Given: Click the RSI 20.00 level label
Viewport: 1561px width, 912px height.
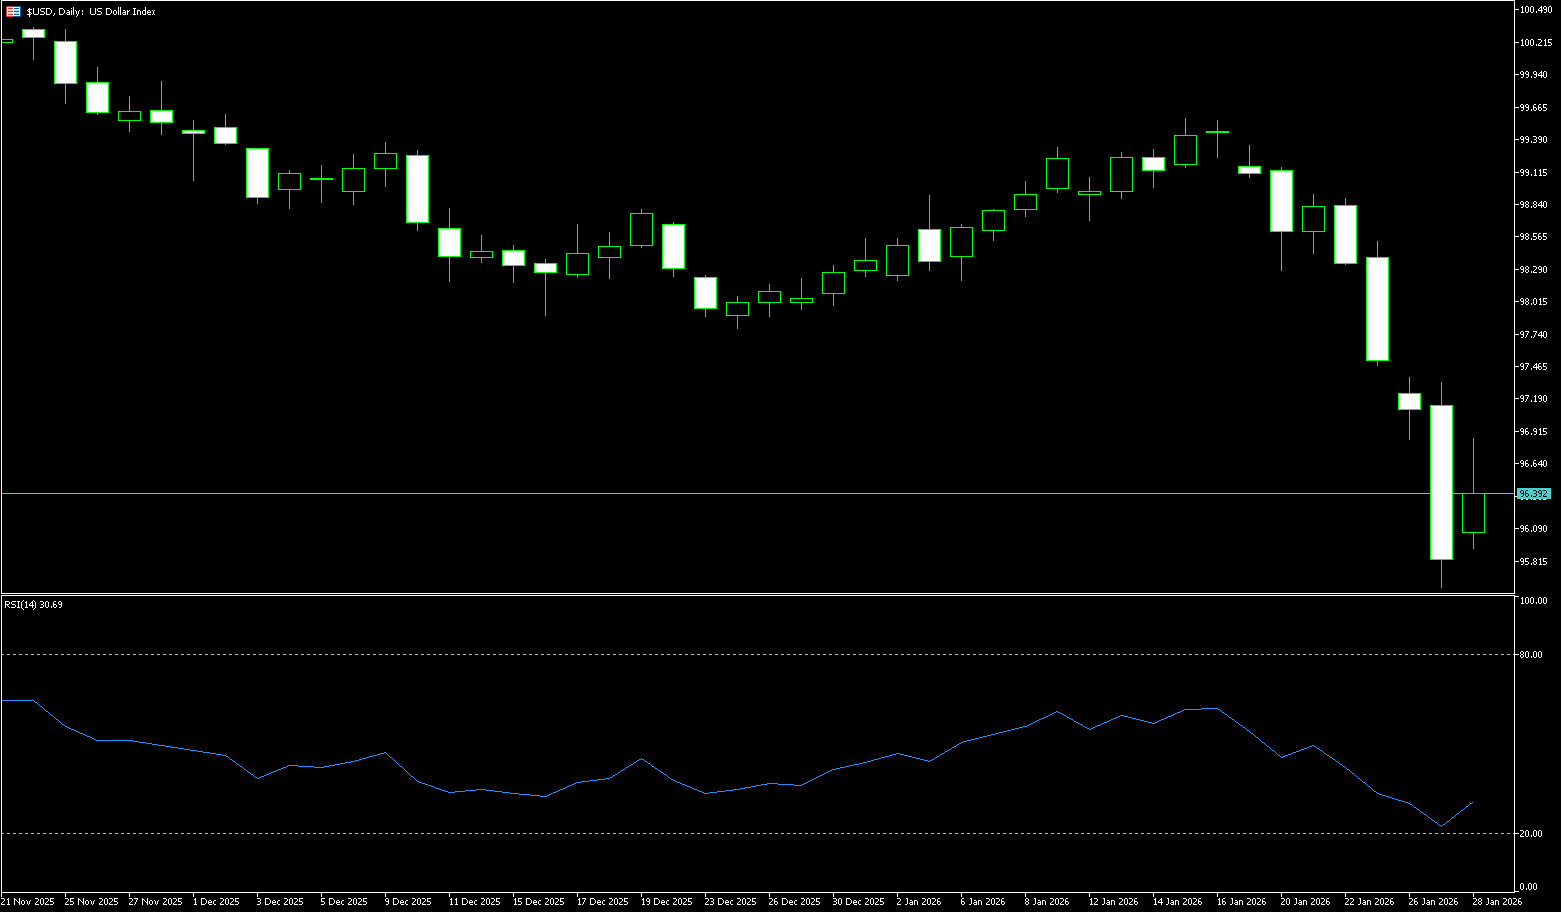Looking at the screenshot, I should point(1530,834).
